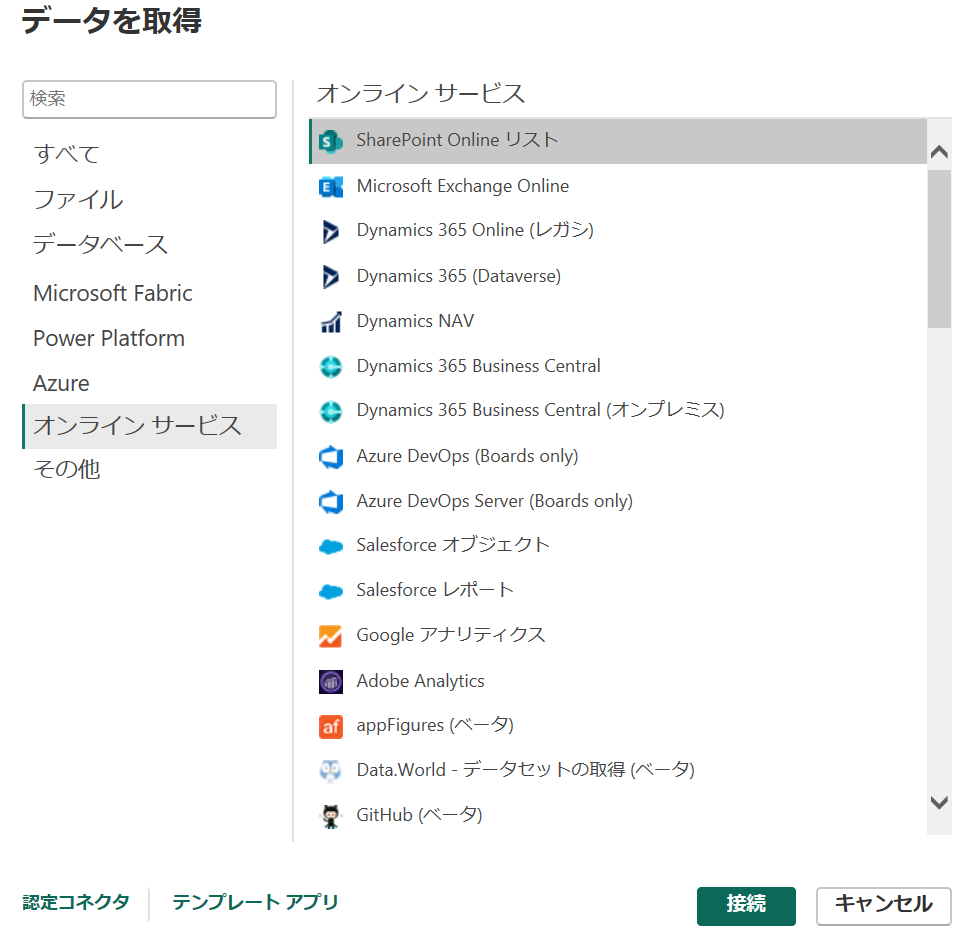
Task: Click the Google アナリティクス icon
Action: coord(331,636)
